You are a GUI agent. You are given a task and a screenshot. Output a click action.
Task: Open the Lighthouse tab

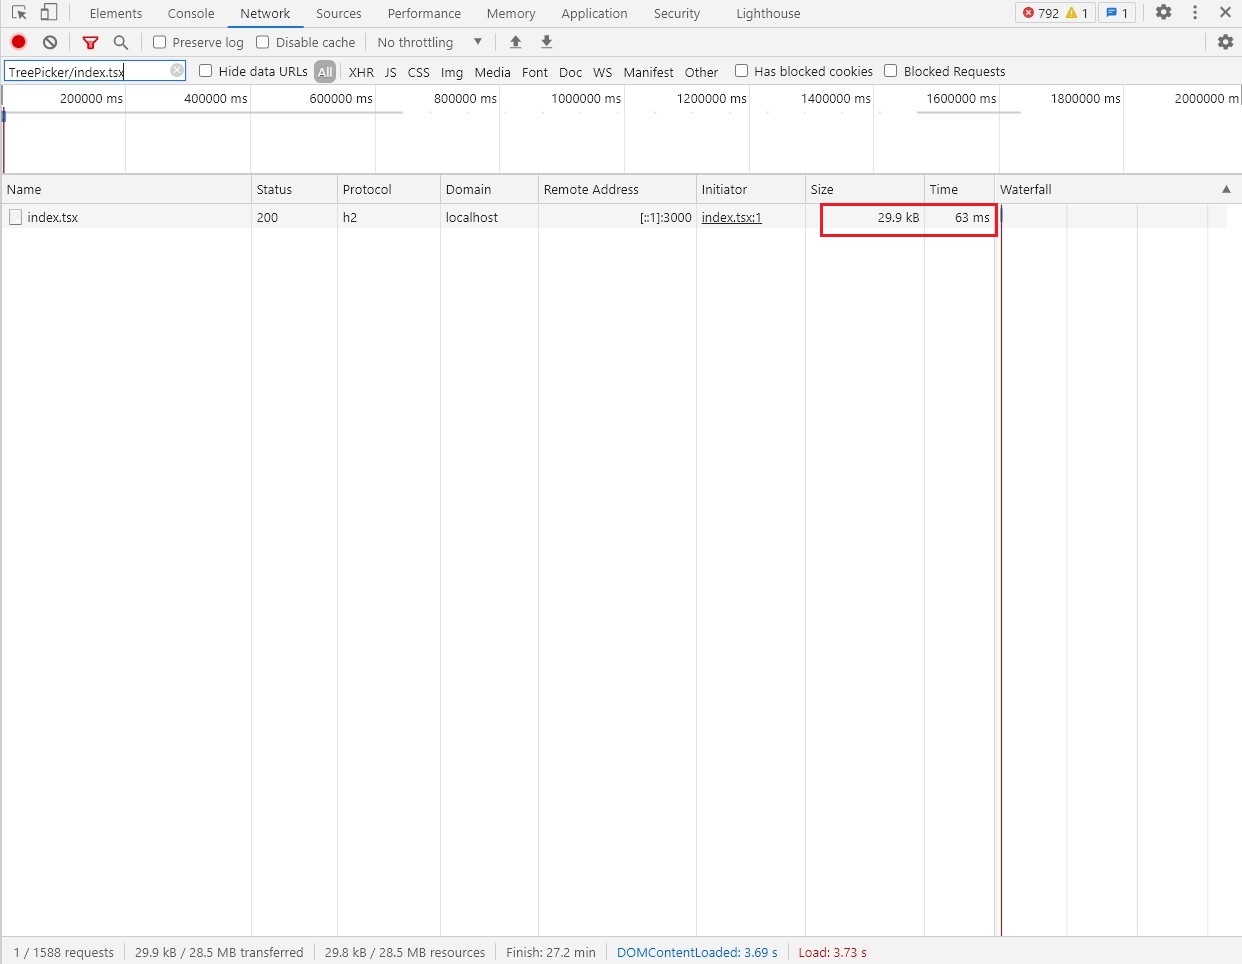[x=768, y=13]
